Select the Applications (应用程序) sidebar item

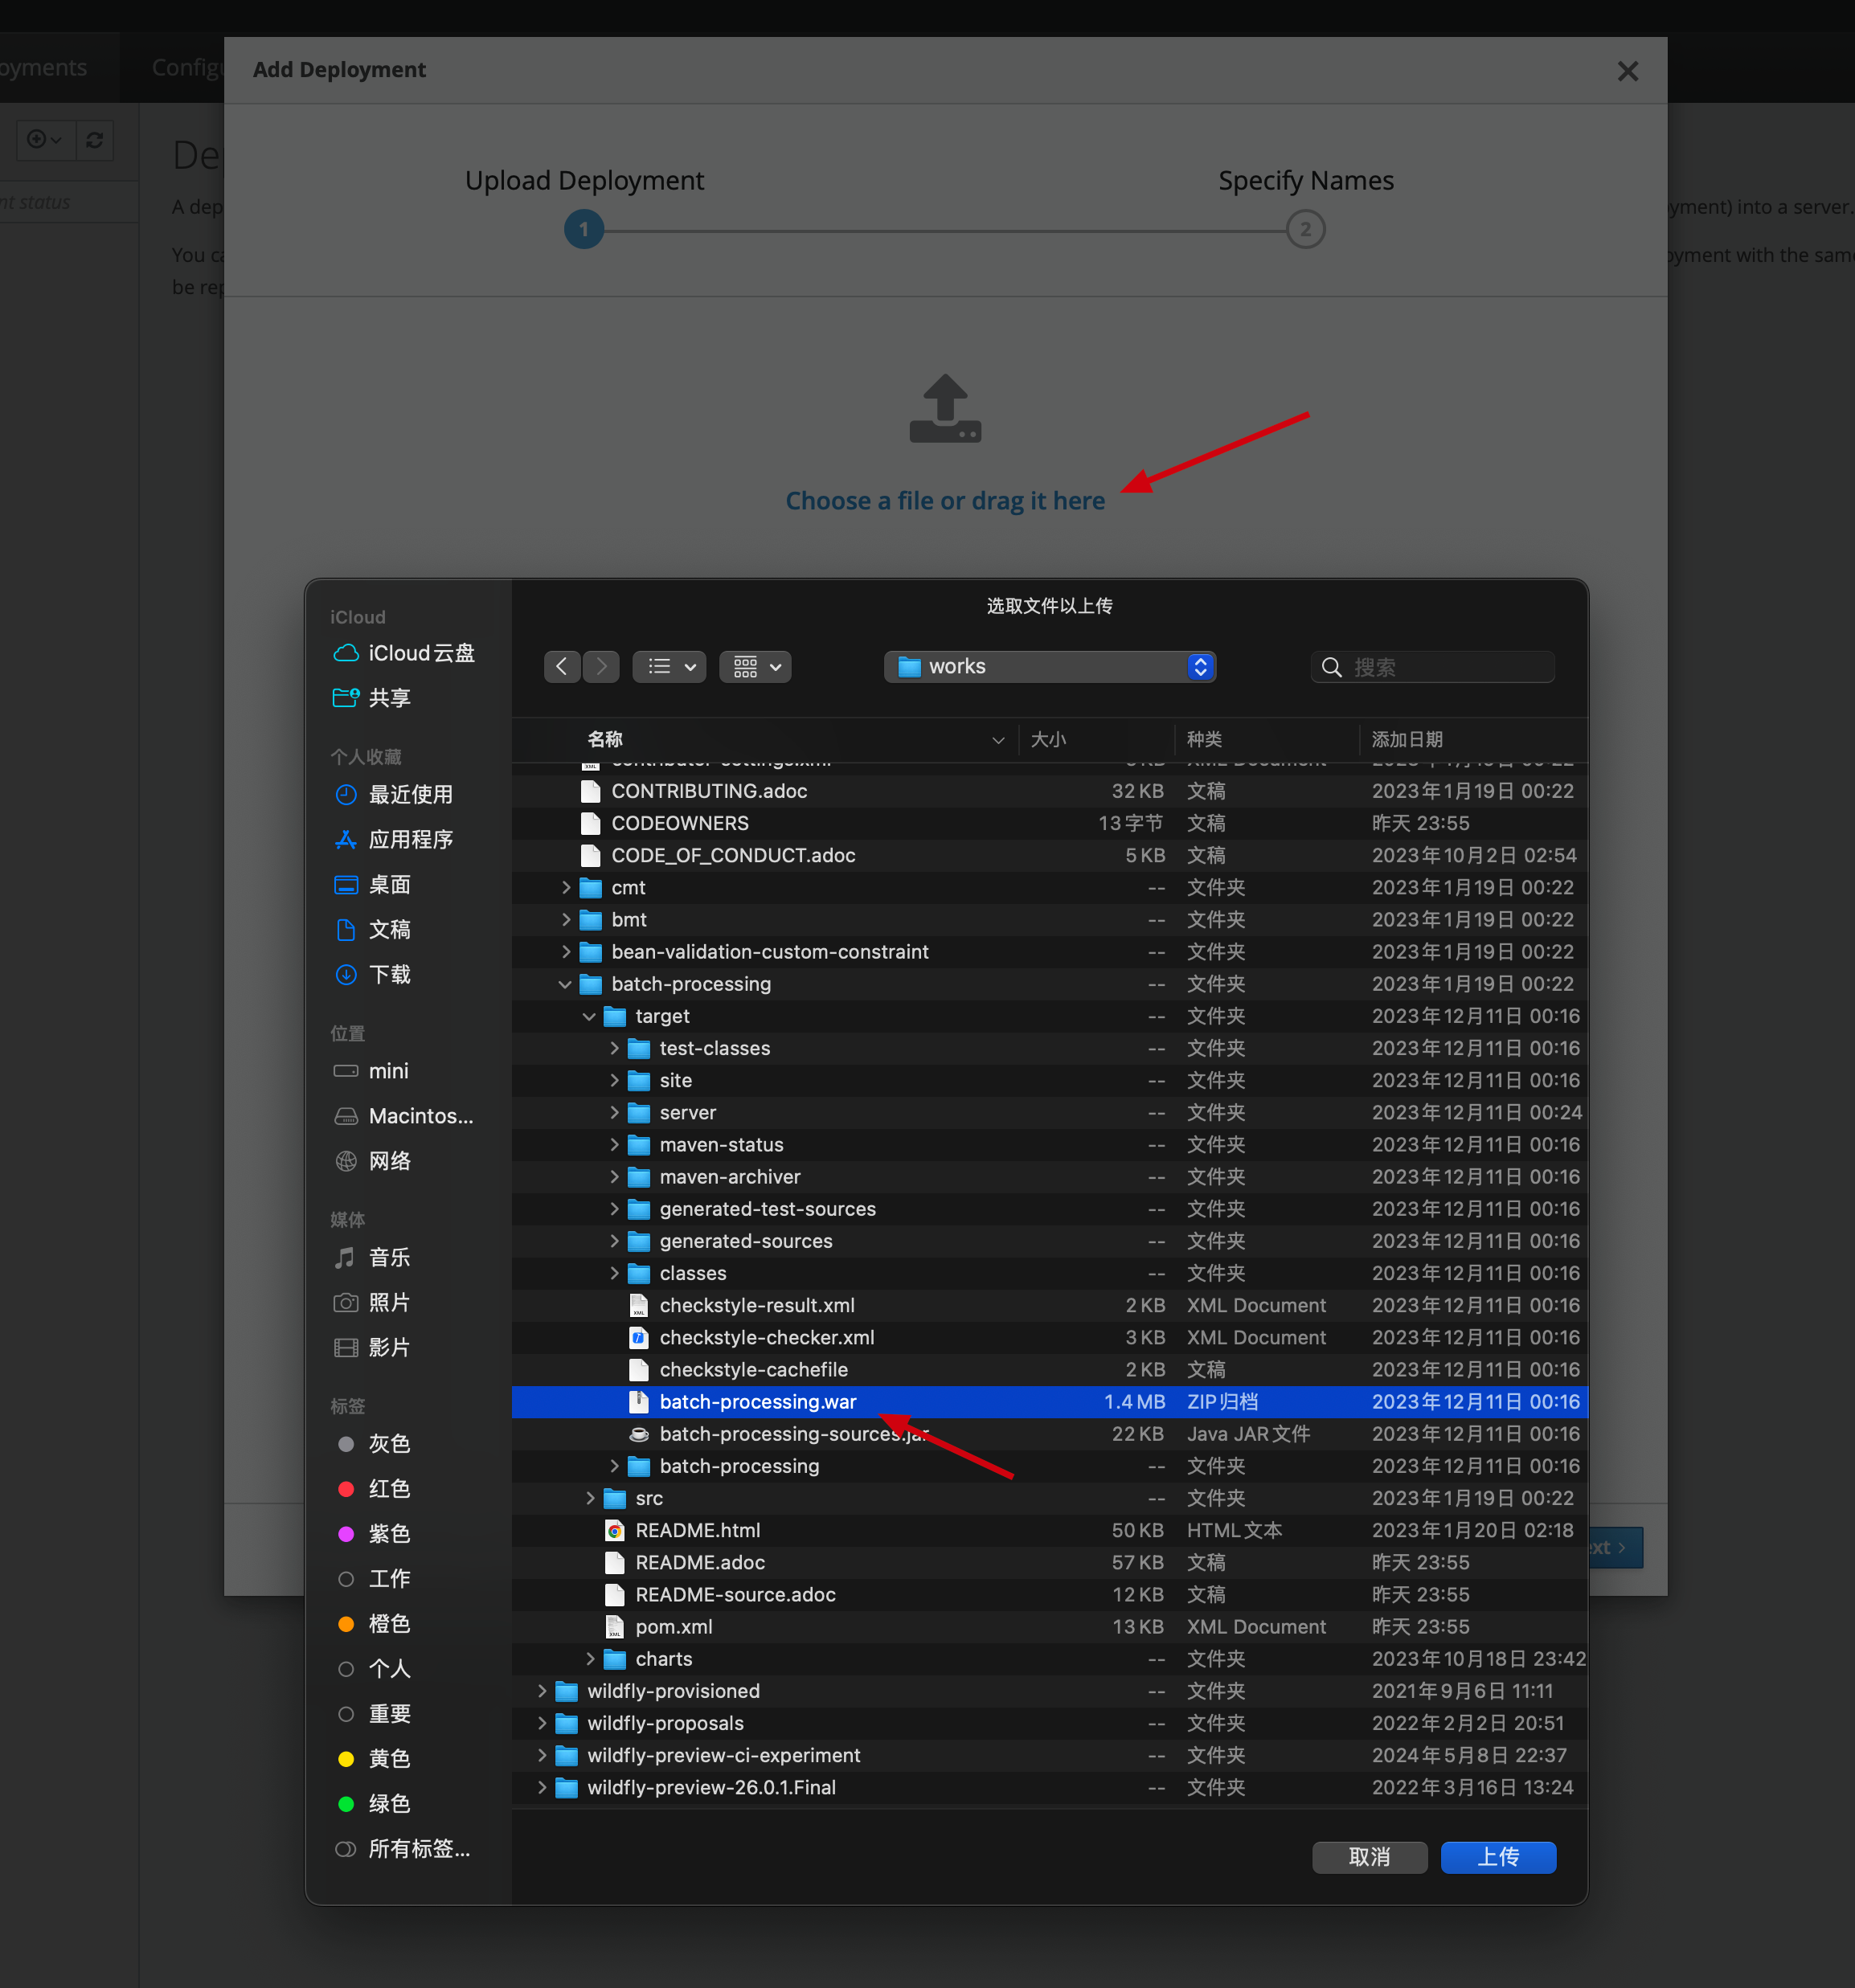[x=409, y=839]
